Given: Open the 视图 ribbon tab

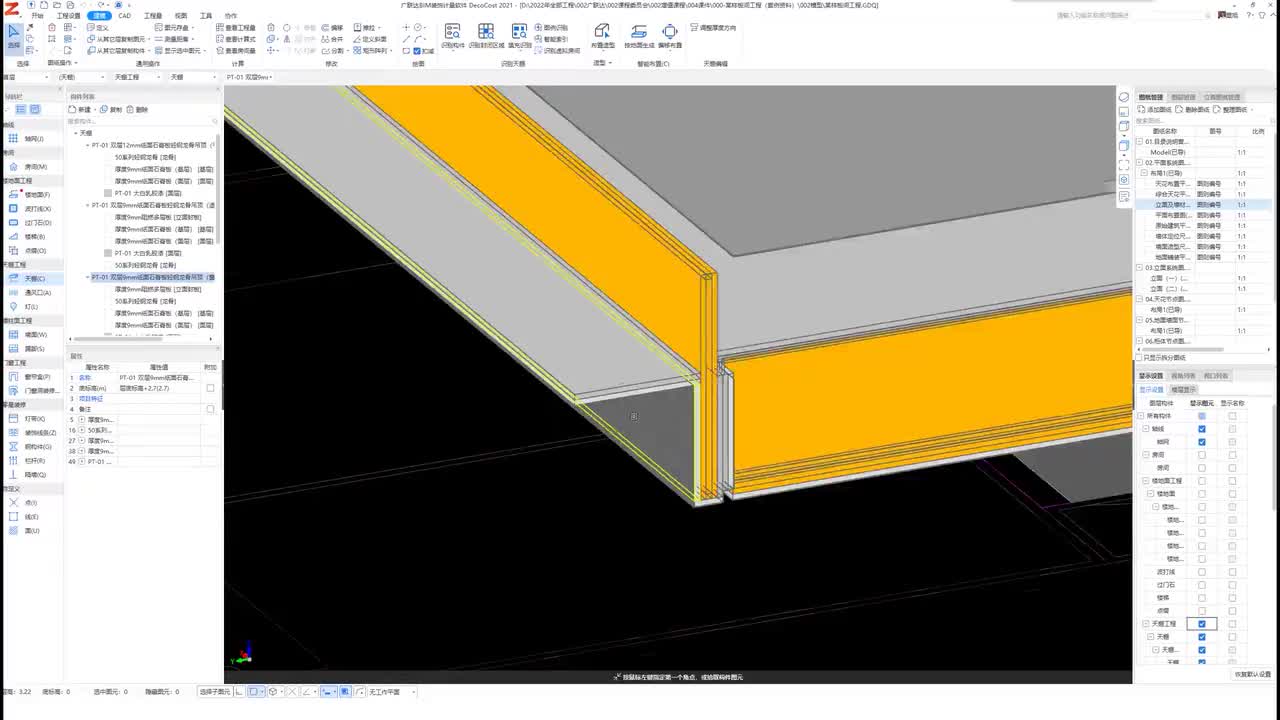Looking at the screenshot, I should point(181,16).
